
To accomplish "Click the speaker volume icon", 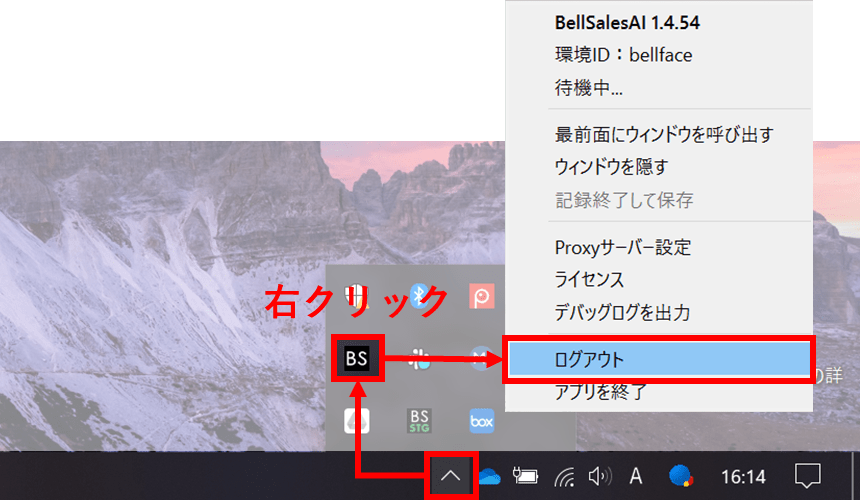I will point(600,476).
